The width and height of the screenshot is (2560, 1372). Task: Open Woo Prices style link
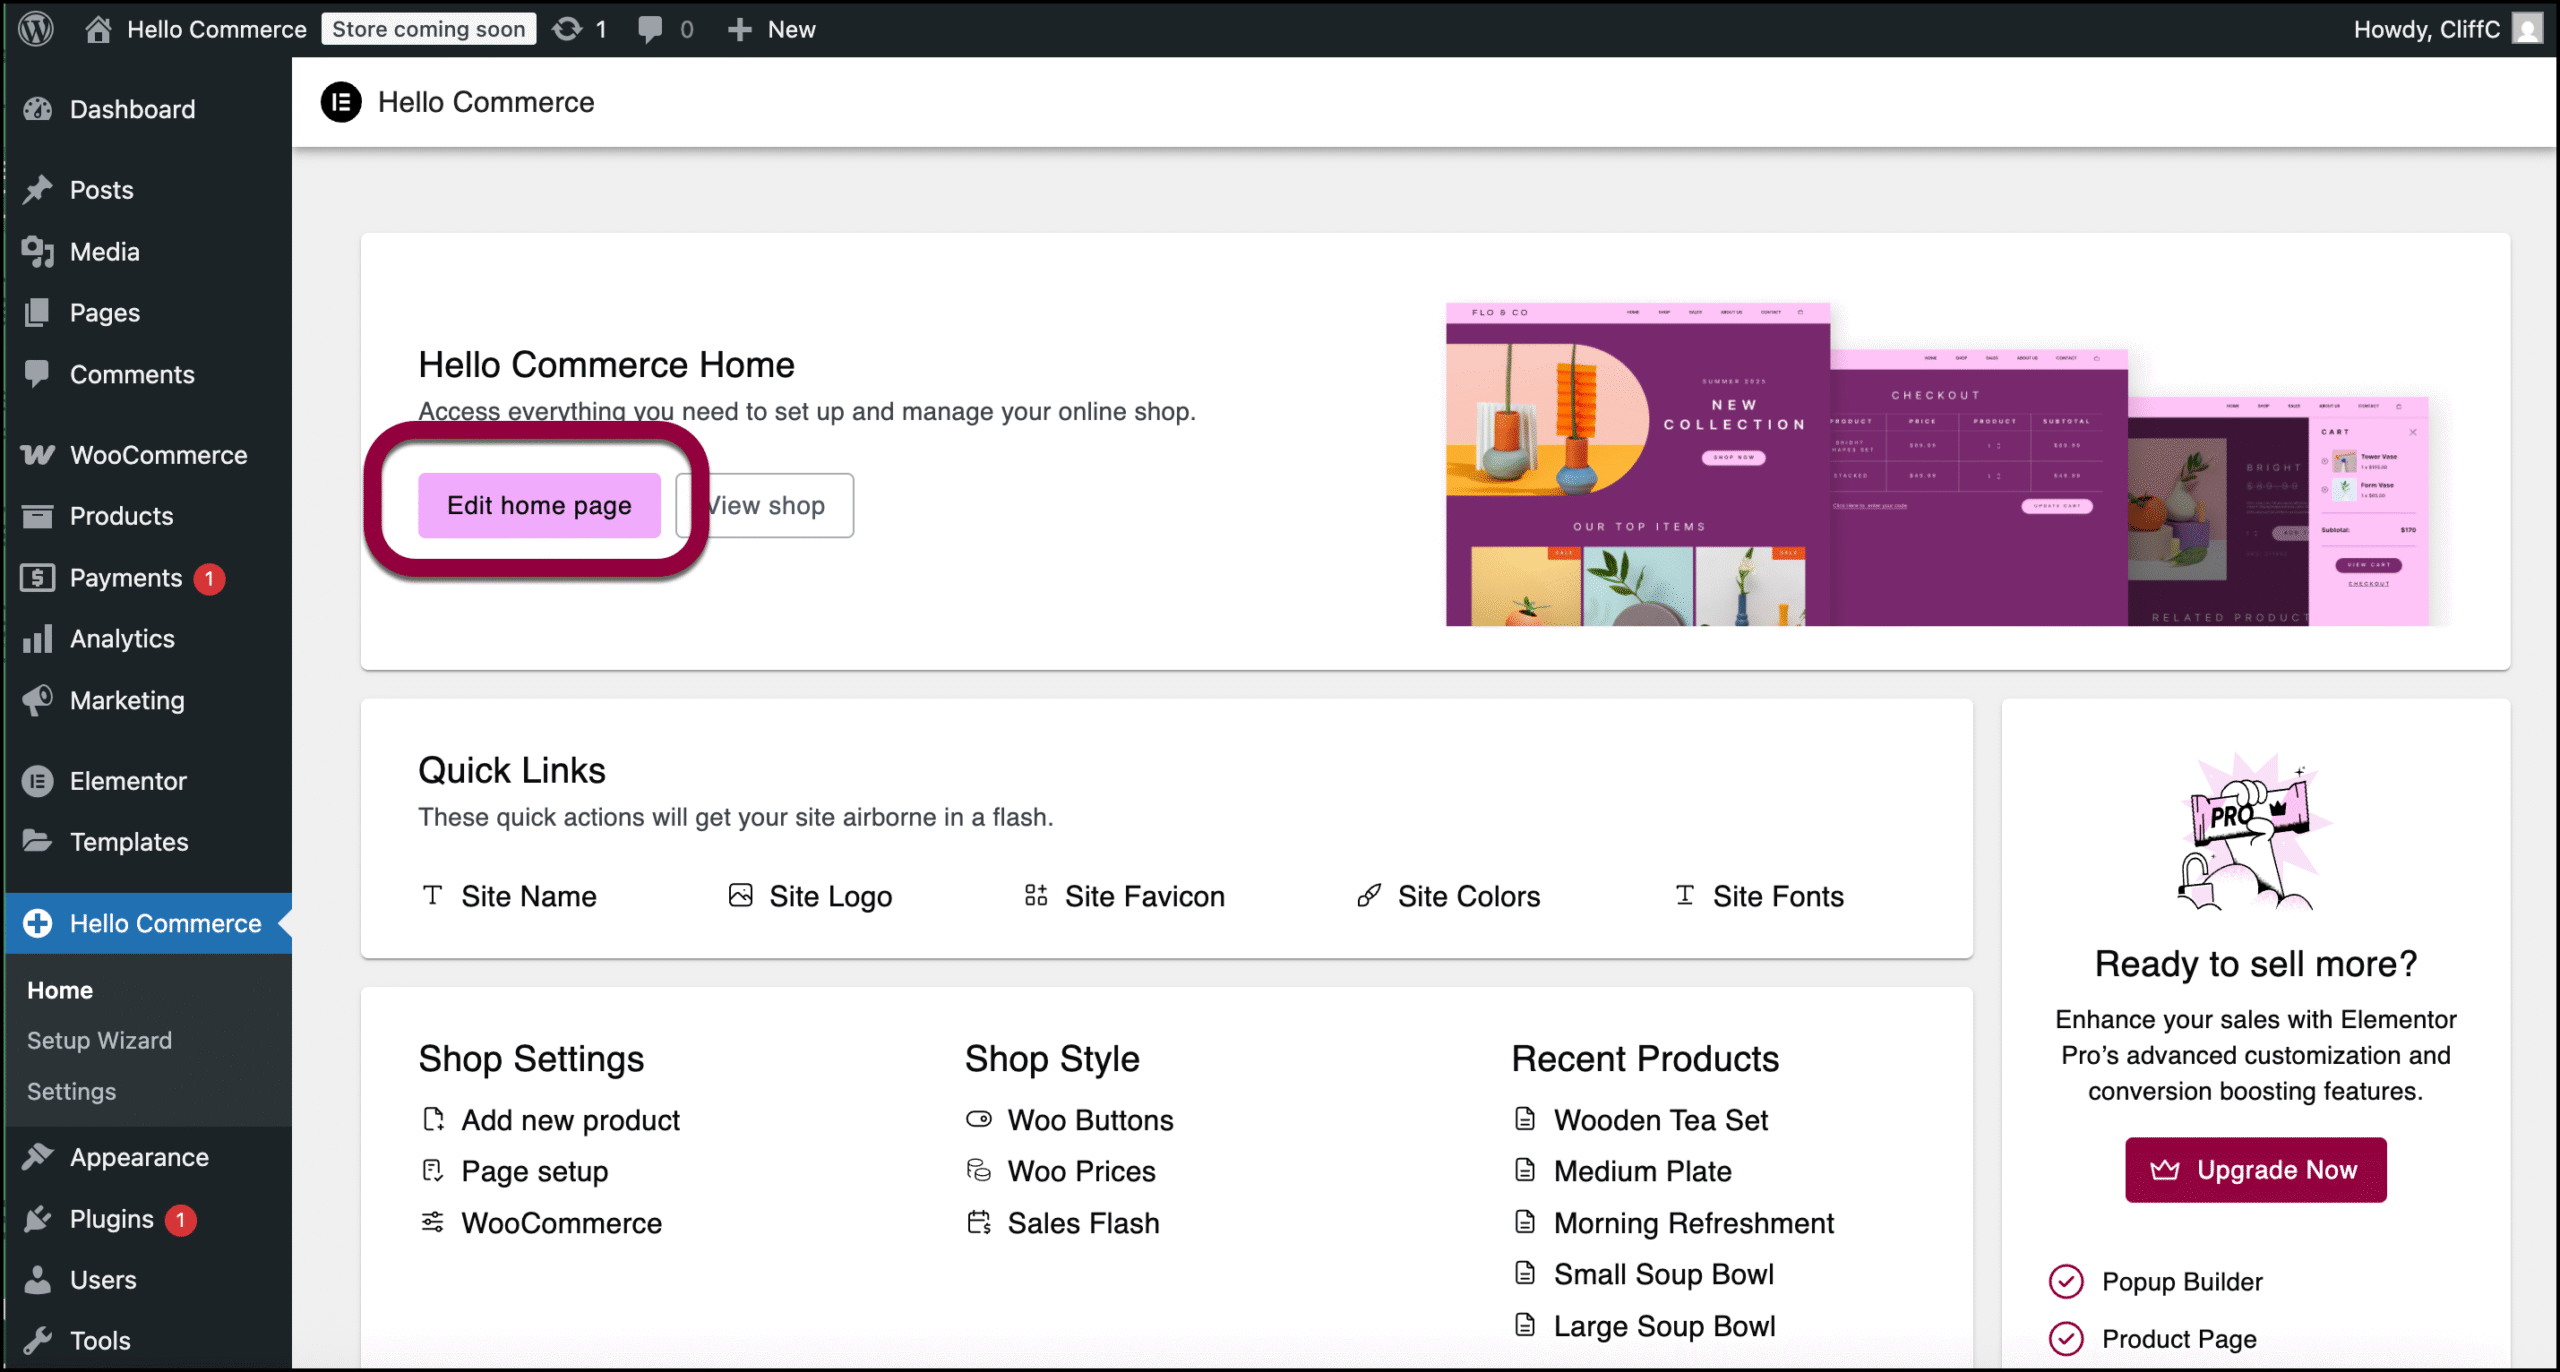(1061, 1171)
